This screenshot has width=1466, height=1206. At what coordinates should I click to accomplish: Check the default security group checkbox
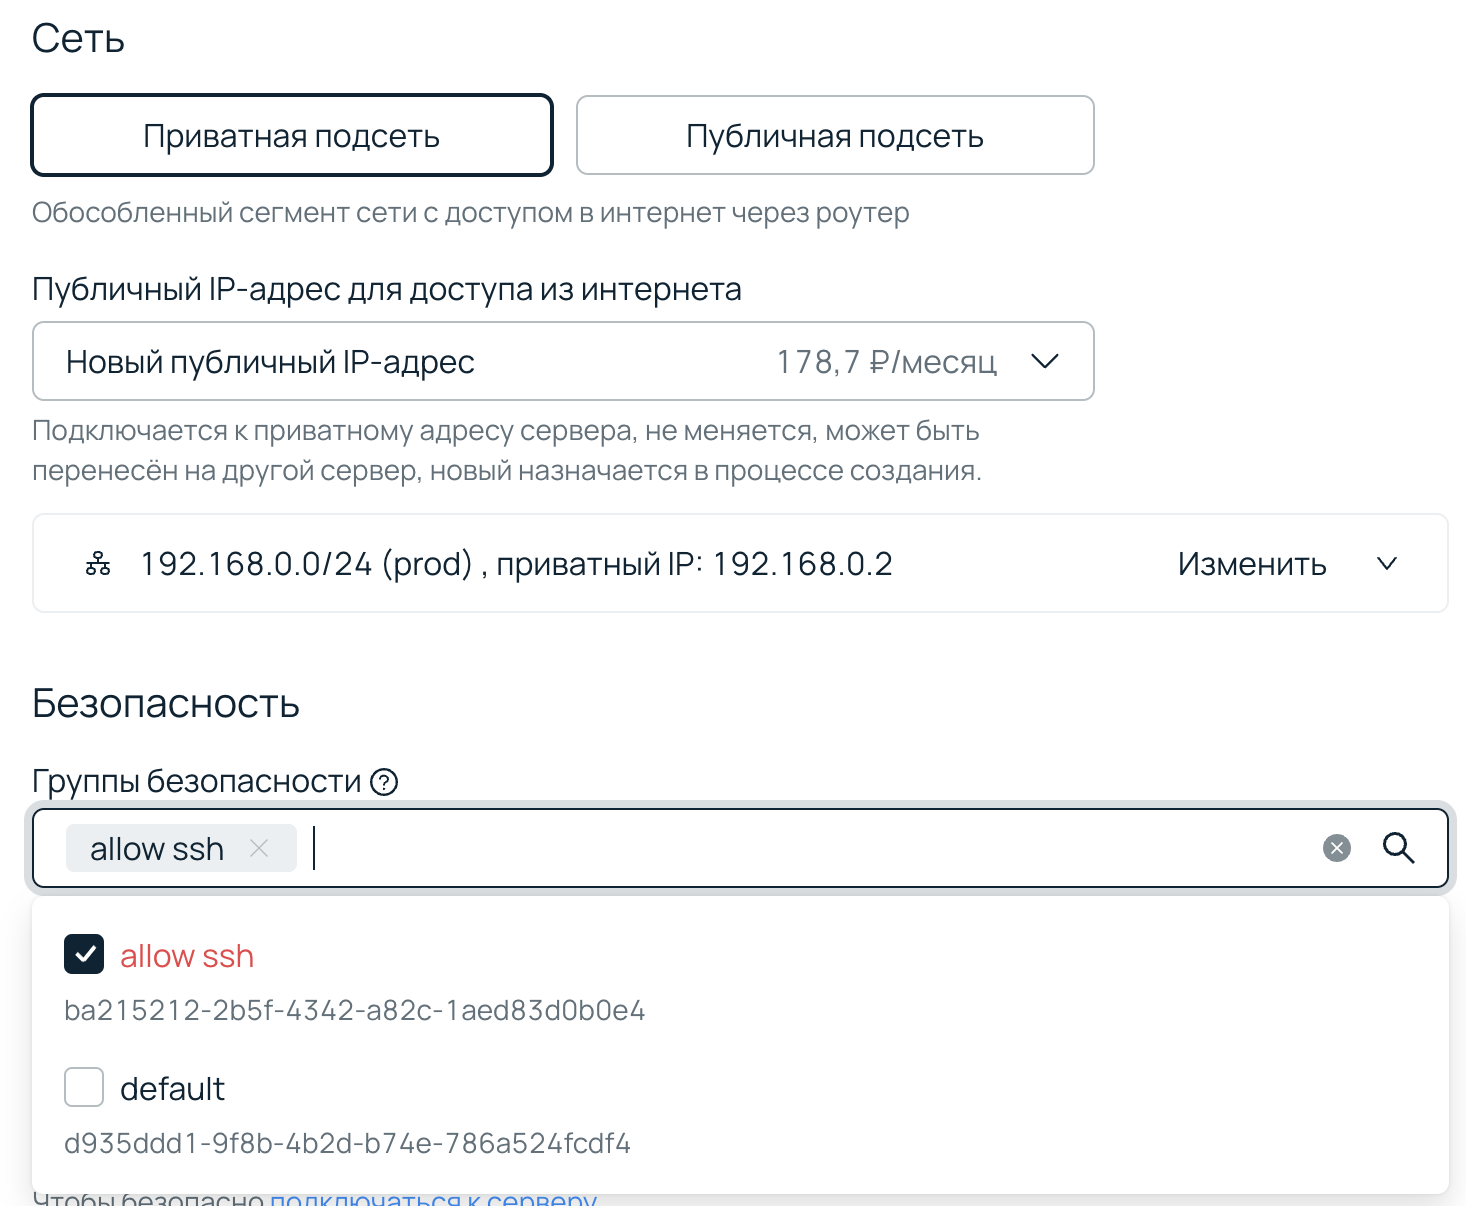click(x=84, y=1087)
